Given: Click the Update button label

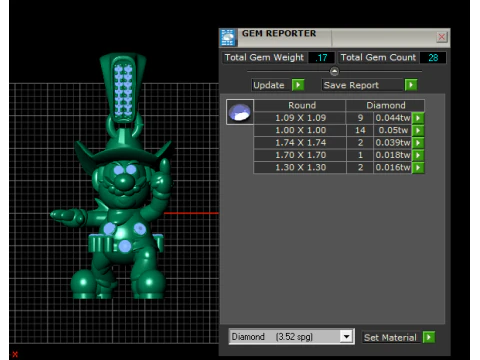Looking at the screenshot, I should [x=269, y=85].
